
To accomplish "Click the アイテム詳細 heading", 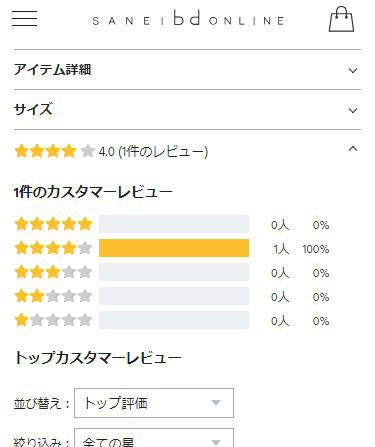I will pos(52,70).
